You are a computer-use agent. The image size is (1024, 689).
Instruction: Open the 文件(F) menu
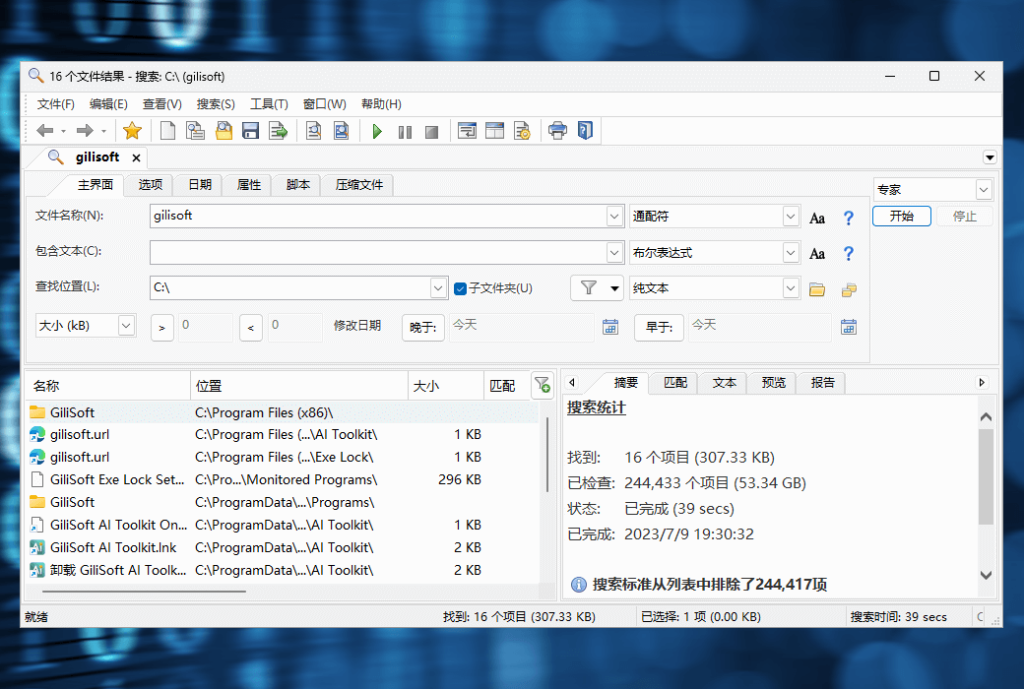click(x=56, y=104)
